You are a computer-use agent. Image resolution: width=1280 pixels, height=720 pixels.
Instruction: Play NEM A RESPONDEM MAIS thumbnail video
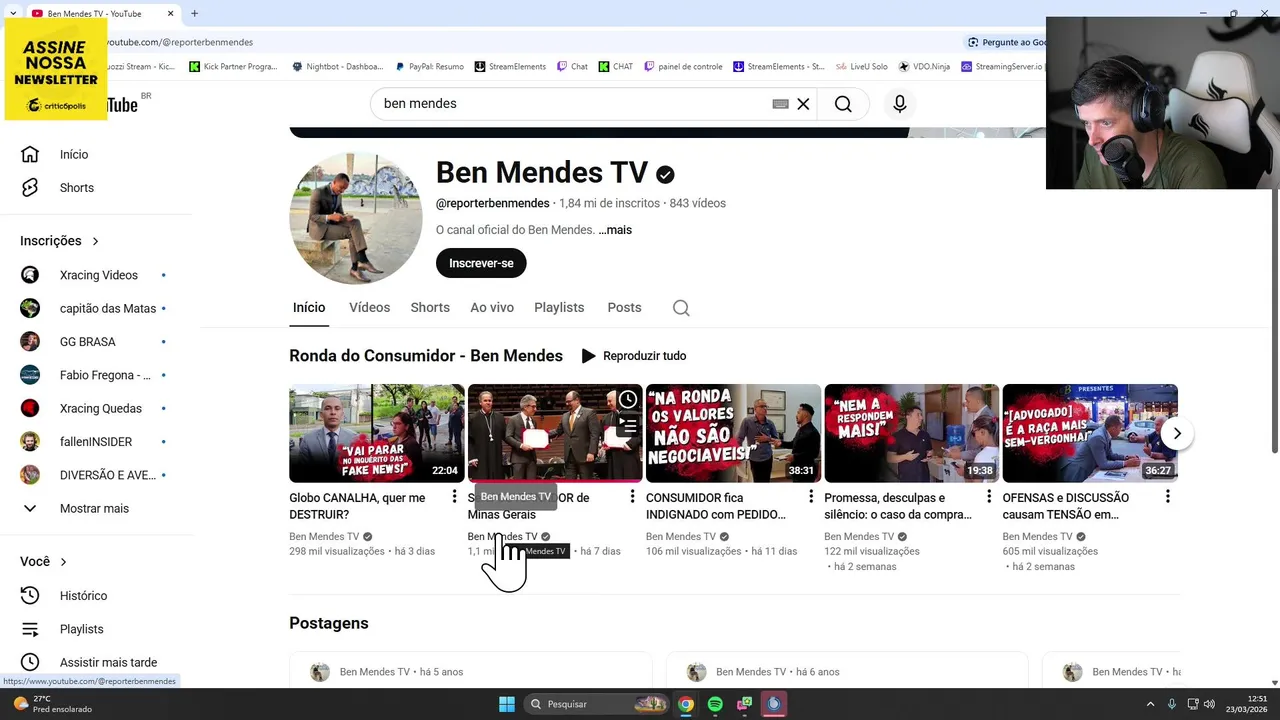[911, 433]
